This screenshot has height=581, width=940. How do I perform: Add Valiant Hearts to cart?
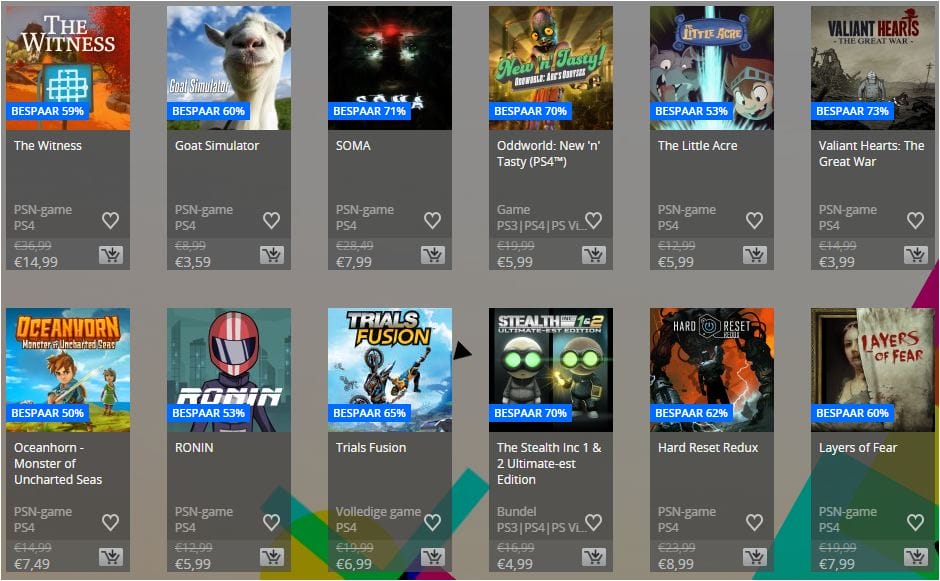(916, 255)
